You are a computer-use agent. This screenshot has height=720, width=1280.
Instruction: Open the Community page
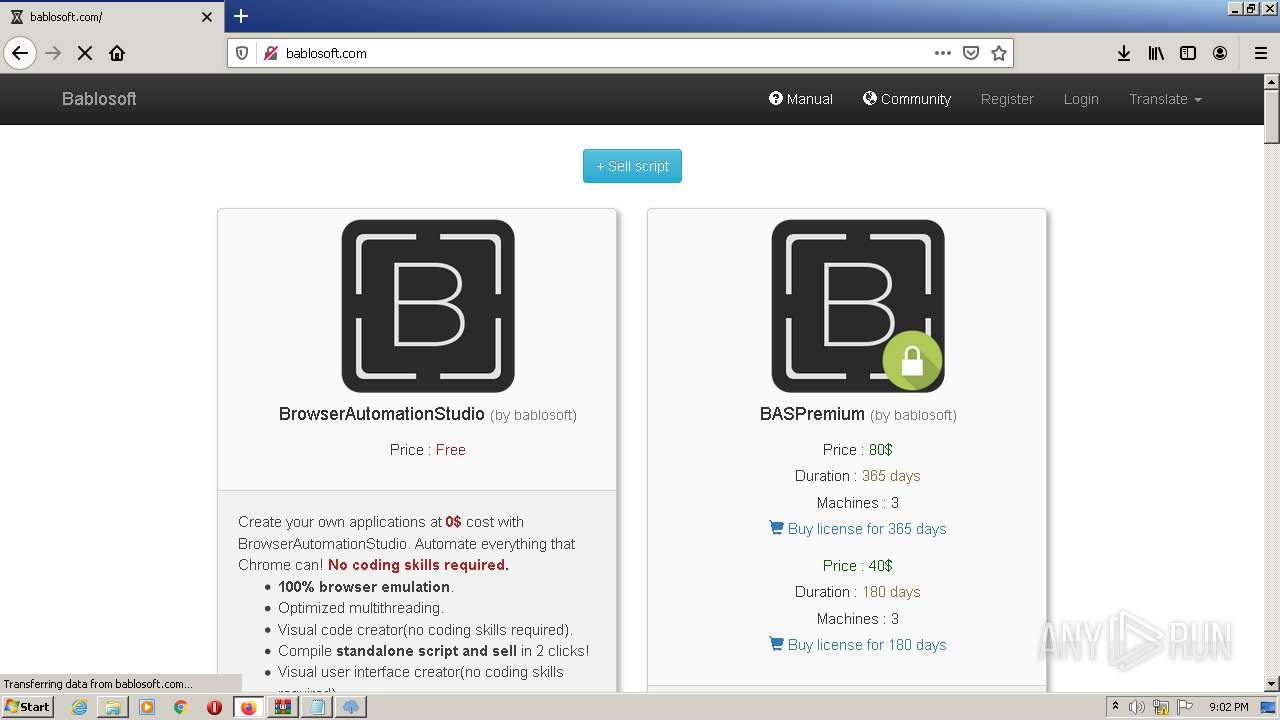907,99
